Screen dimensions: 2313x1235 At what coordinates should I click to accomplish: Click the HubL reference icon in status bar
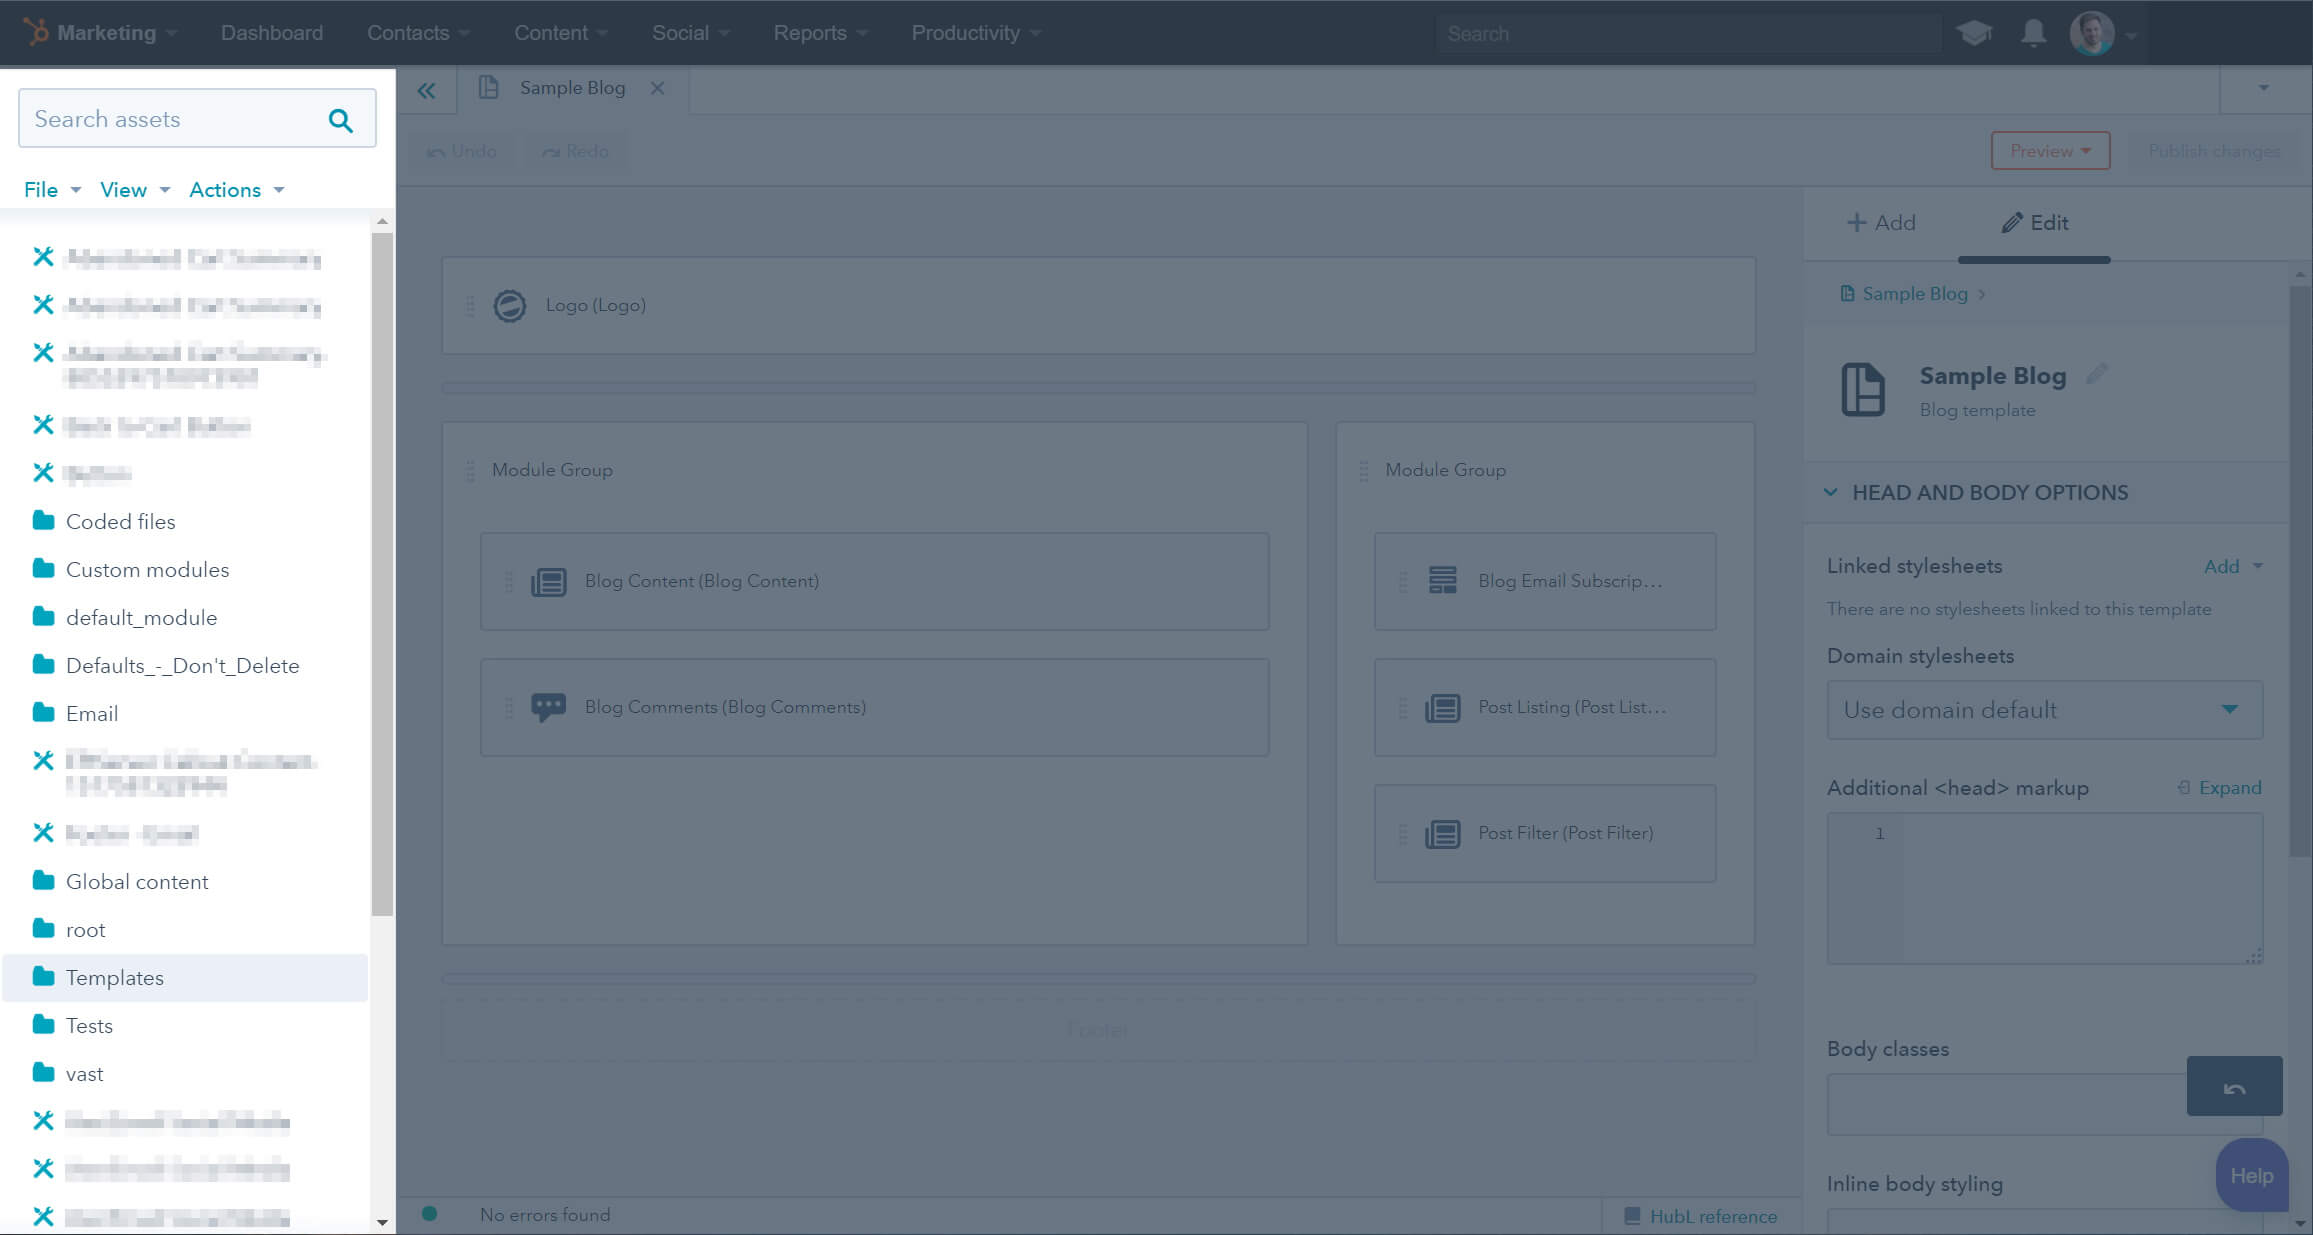[x=1634, y=1215]
